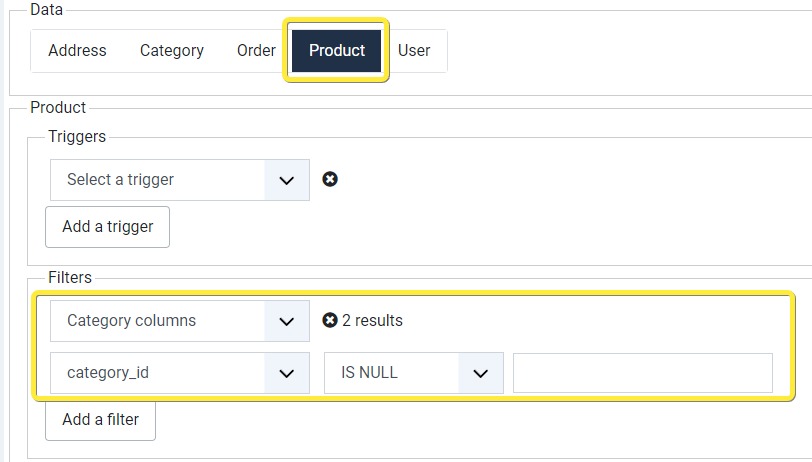812x462 pixels.
Task: Expand the IS NULL operator dropdown arrow
Action: (x=481, y=373)
